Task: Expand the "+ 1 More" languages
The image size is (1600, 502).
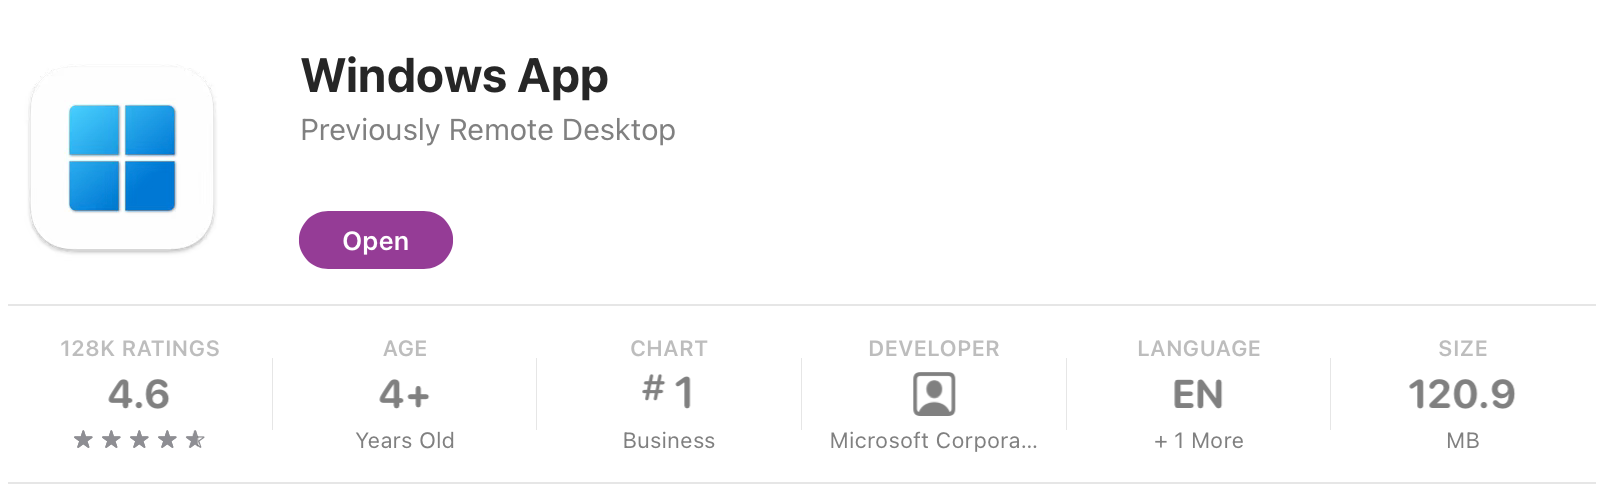Action: pyautogui.click(x=1199, y=441)
